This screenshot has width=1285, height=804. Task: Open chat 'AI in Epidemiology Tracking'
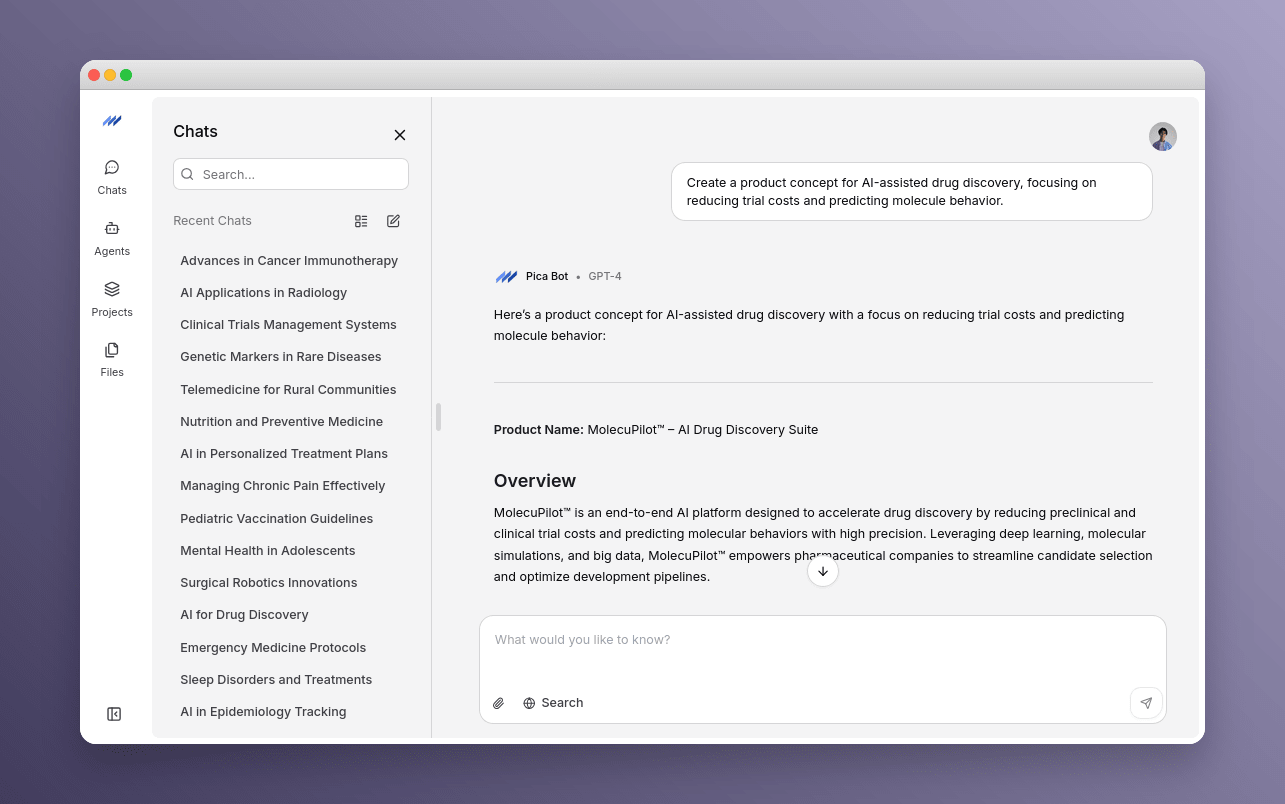263,712
